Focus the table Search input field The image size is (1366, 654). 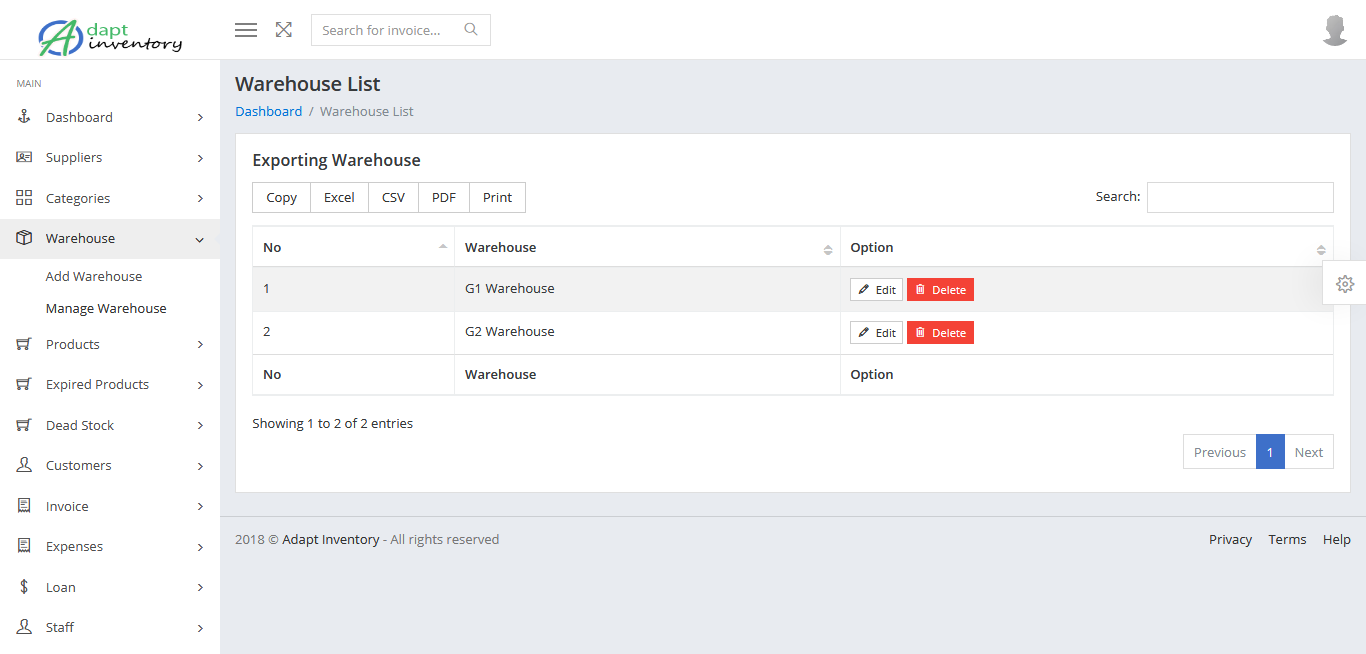[x=1239, y=198]
